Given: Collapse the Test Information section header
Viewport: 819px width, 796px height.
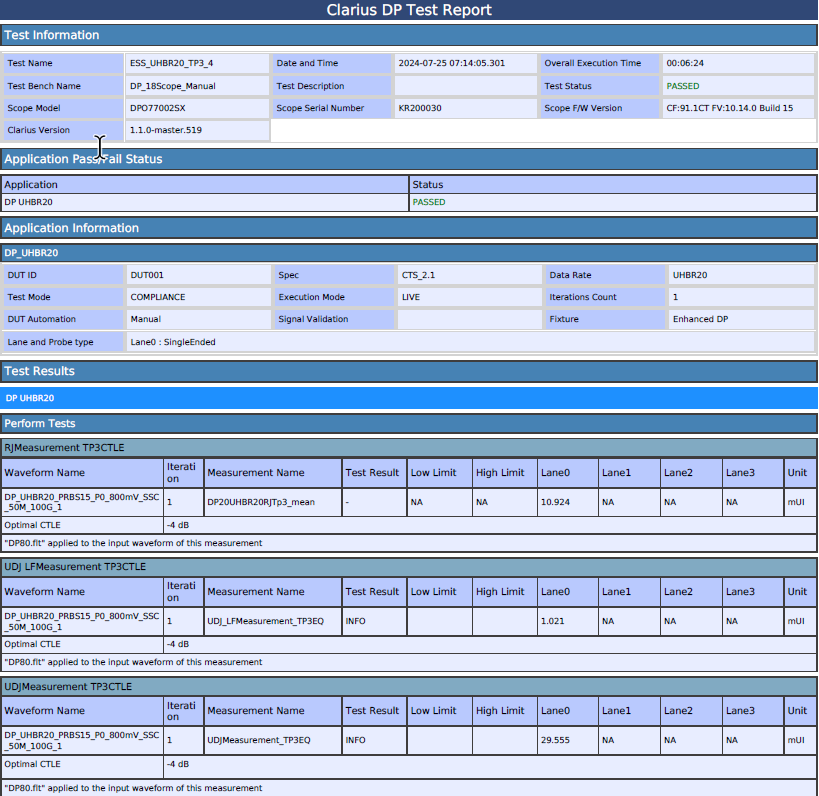Looking at the screenshot, I should pos(52,35).
